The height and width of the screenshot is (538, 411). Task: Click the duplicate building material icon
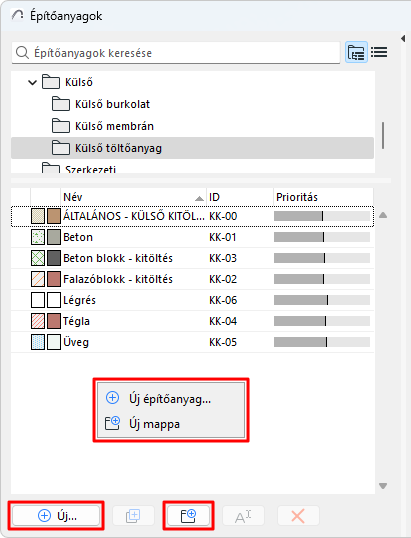[x=133, y=516]
